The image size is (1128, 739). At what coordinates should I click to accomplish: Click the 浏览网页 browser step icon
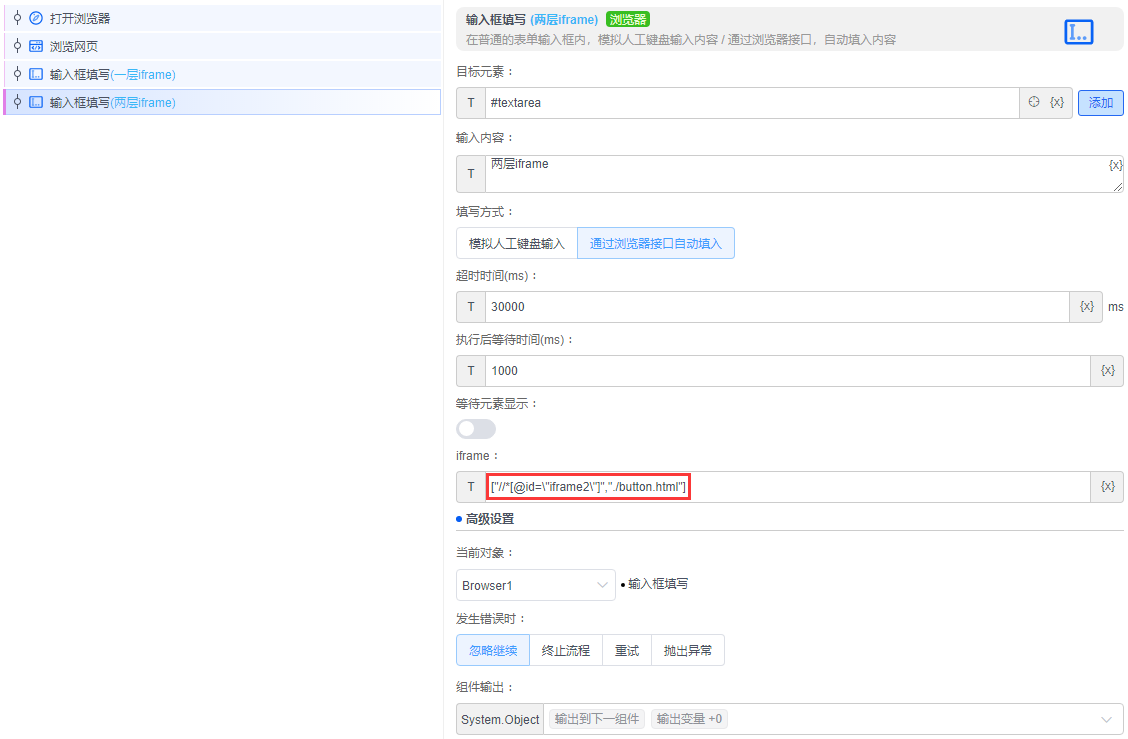tap(36, 45)
